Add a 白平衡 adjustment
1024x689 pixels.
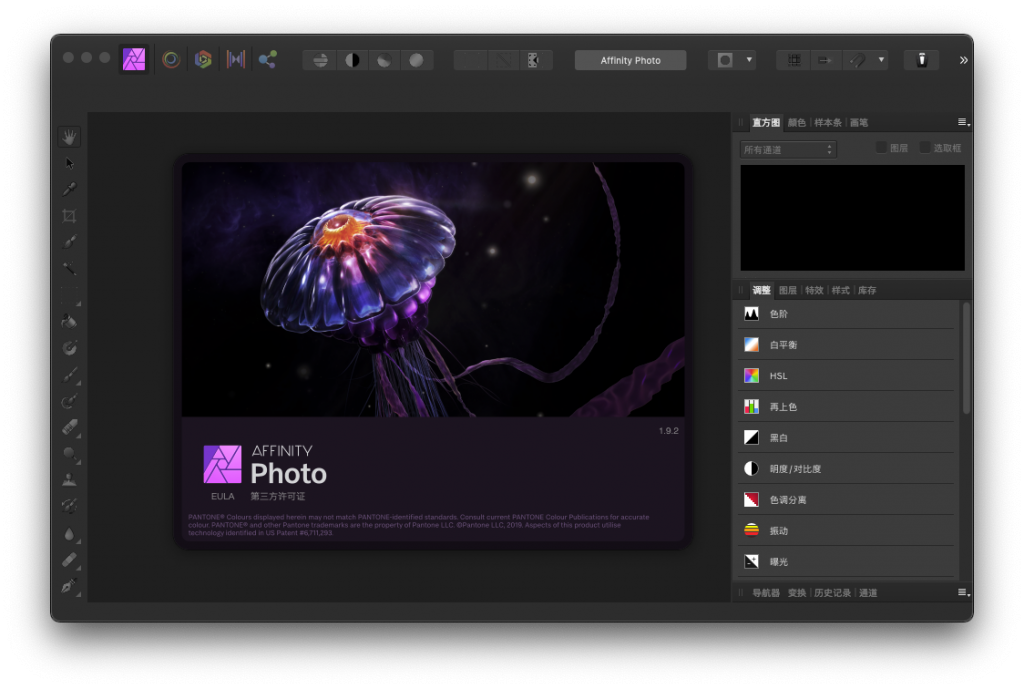846,344
